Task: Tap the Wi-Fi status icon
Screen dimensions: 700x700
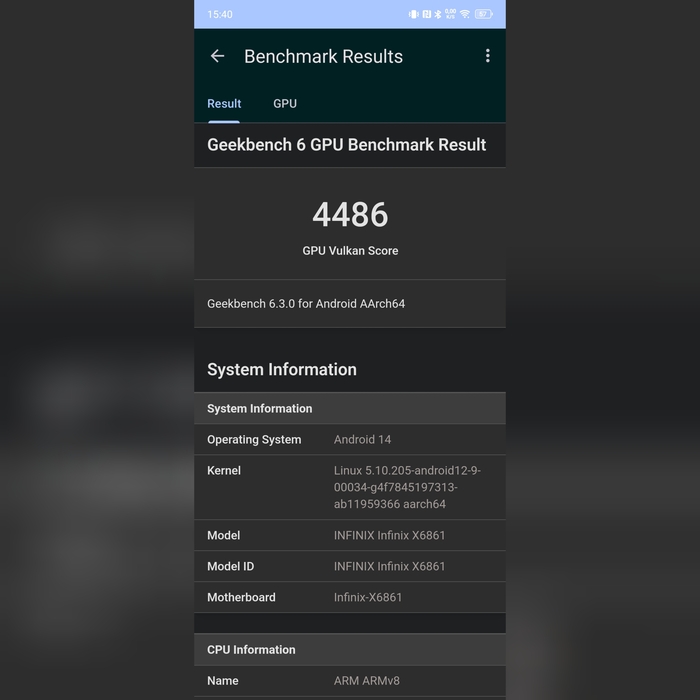Action: pyautogui.click(x=465, y=14)
